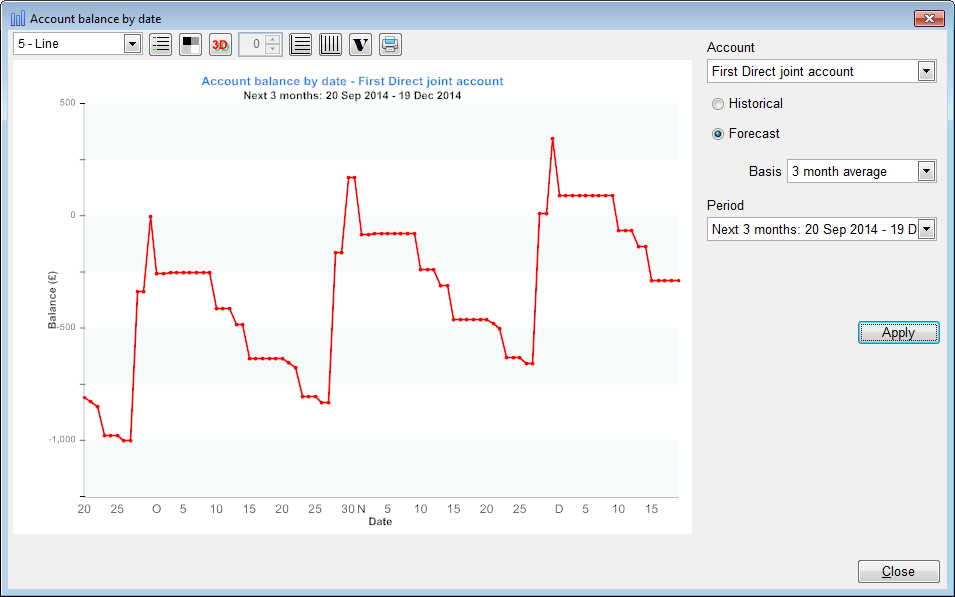Click the 'Balance (£)' axis label
955x597 pixels.
(52, 300)
